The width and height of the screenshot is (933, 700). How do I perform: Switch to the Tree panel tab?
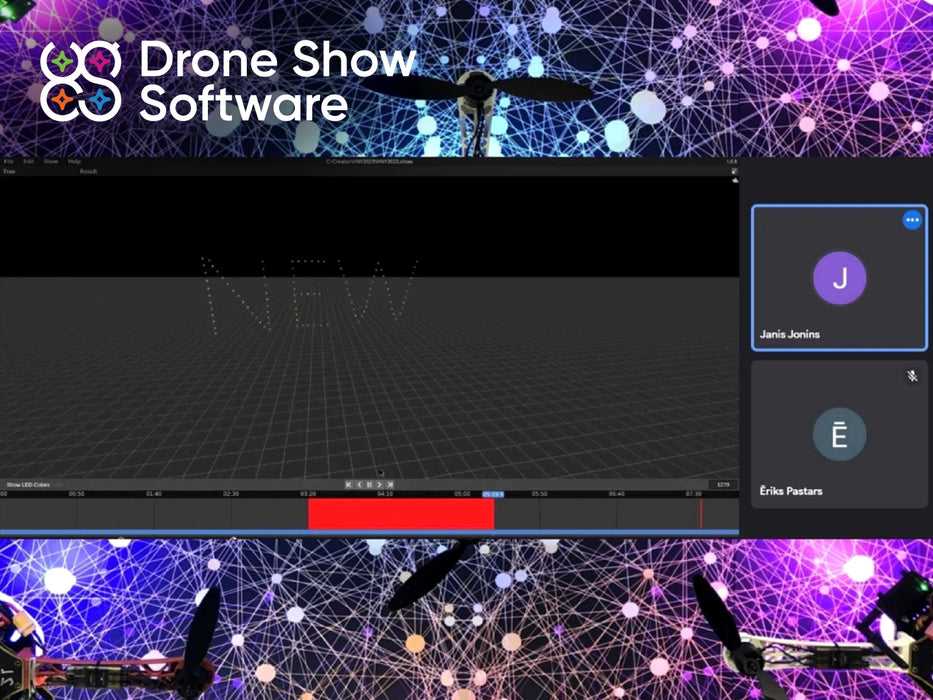[9, 172]
